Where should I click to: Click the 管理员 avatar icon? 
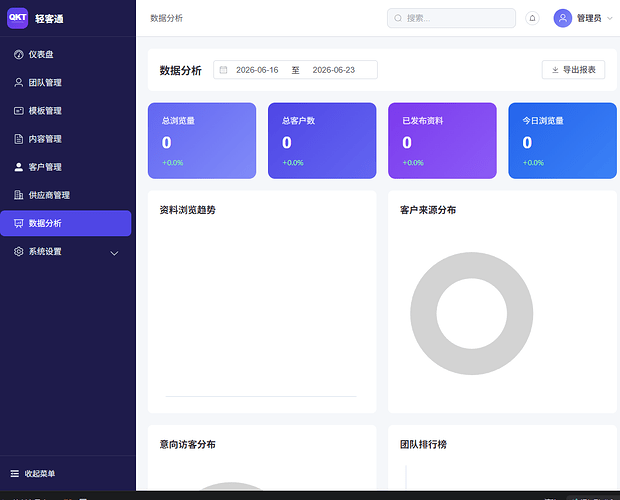point(563,18)
